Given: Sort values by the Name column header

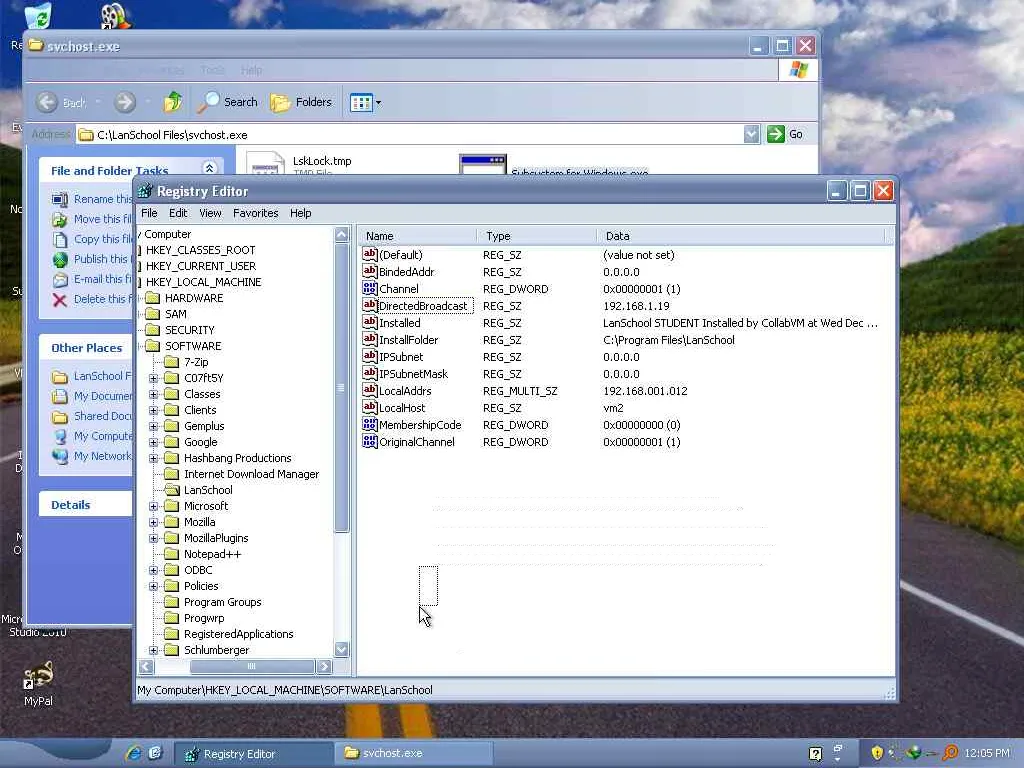Looking at the screenshot, I should click(x=417, y=236).
